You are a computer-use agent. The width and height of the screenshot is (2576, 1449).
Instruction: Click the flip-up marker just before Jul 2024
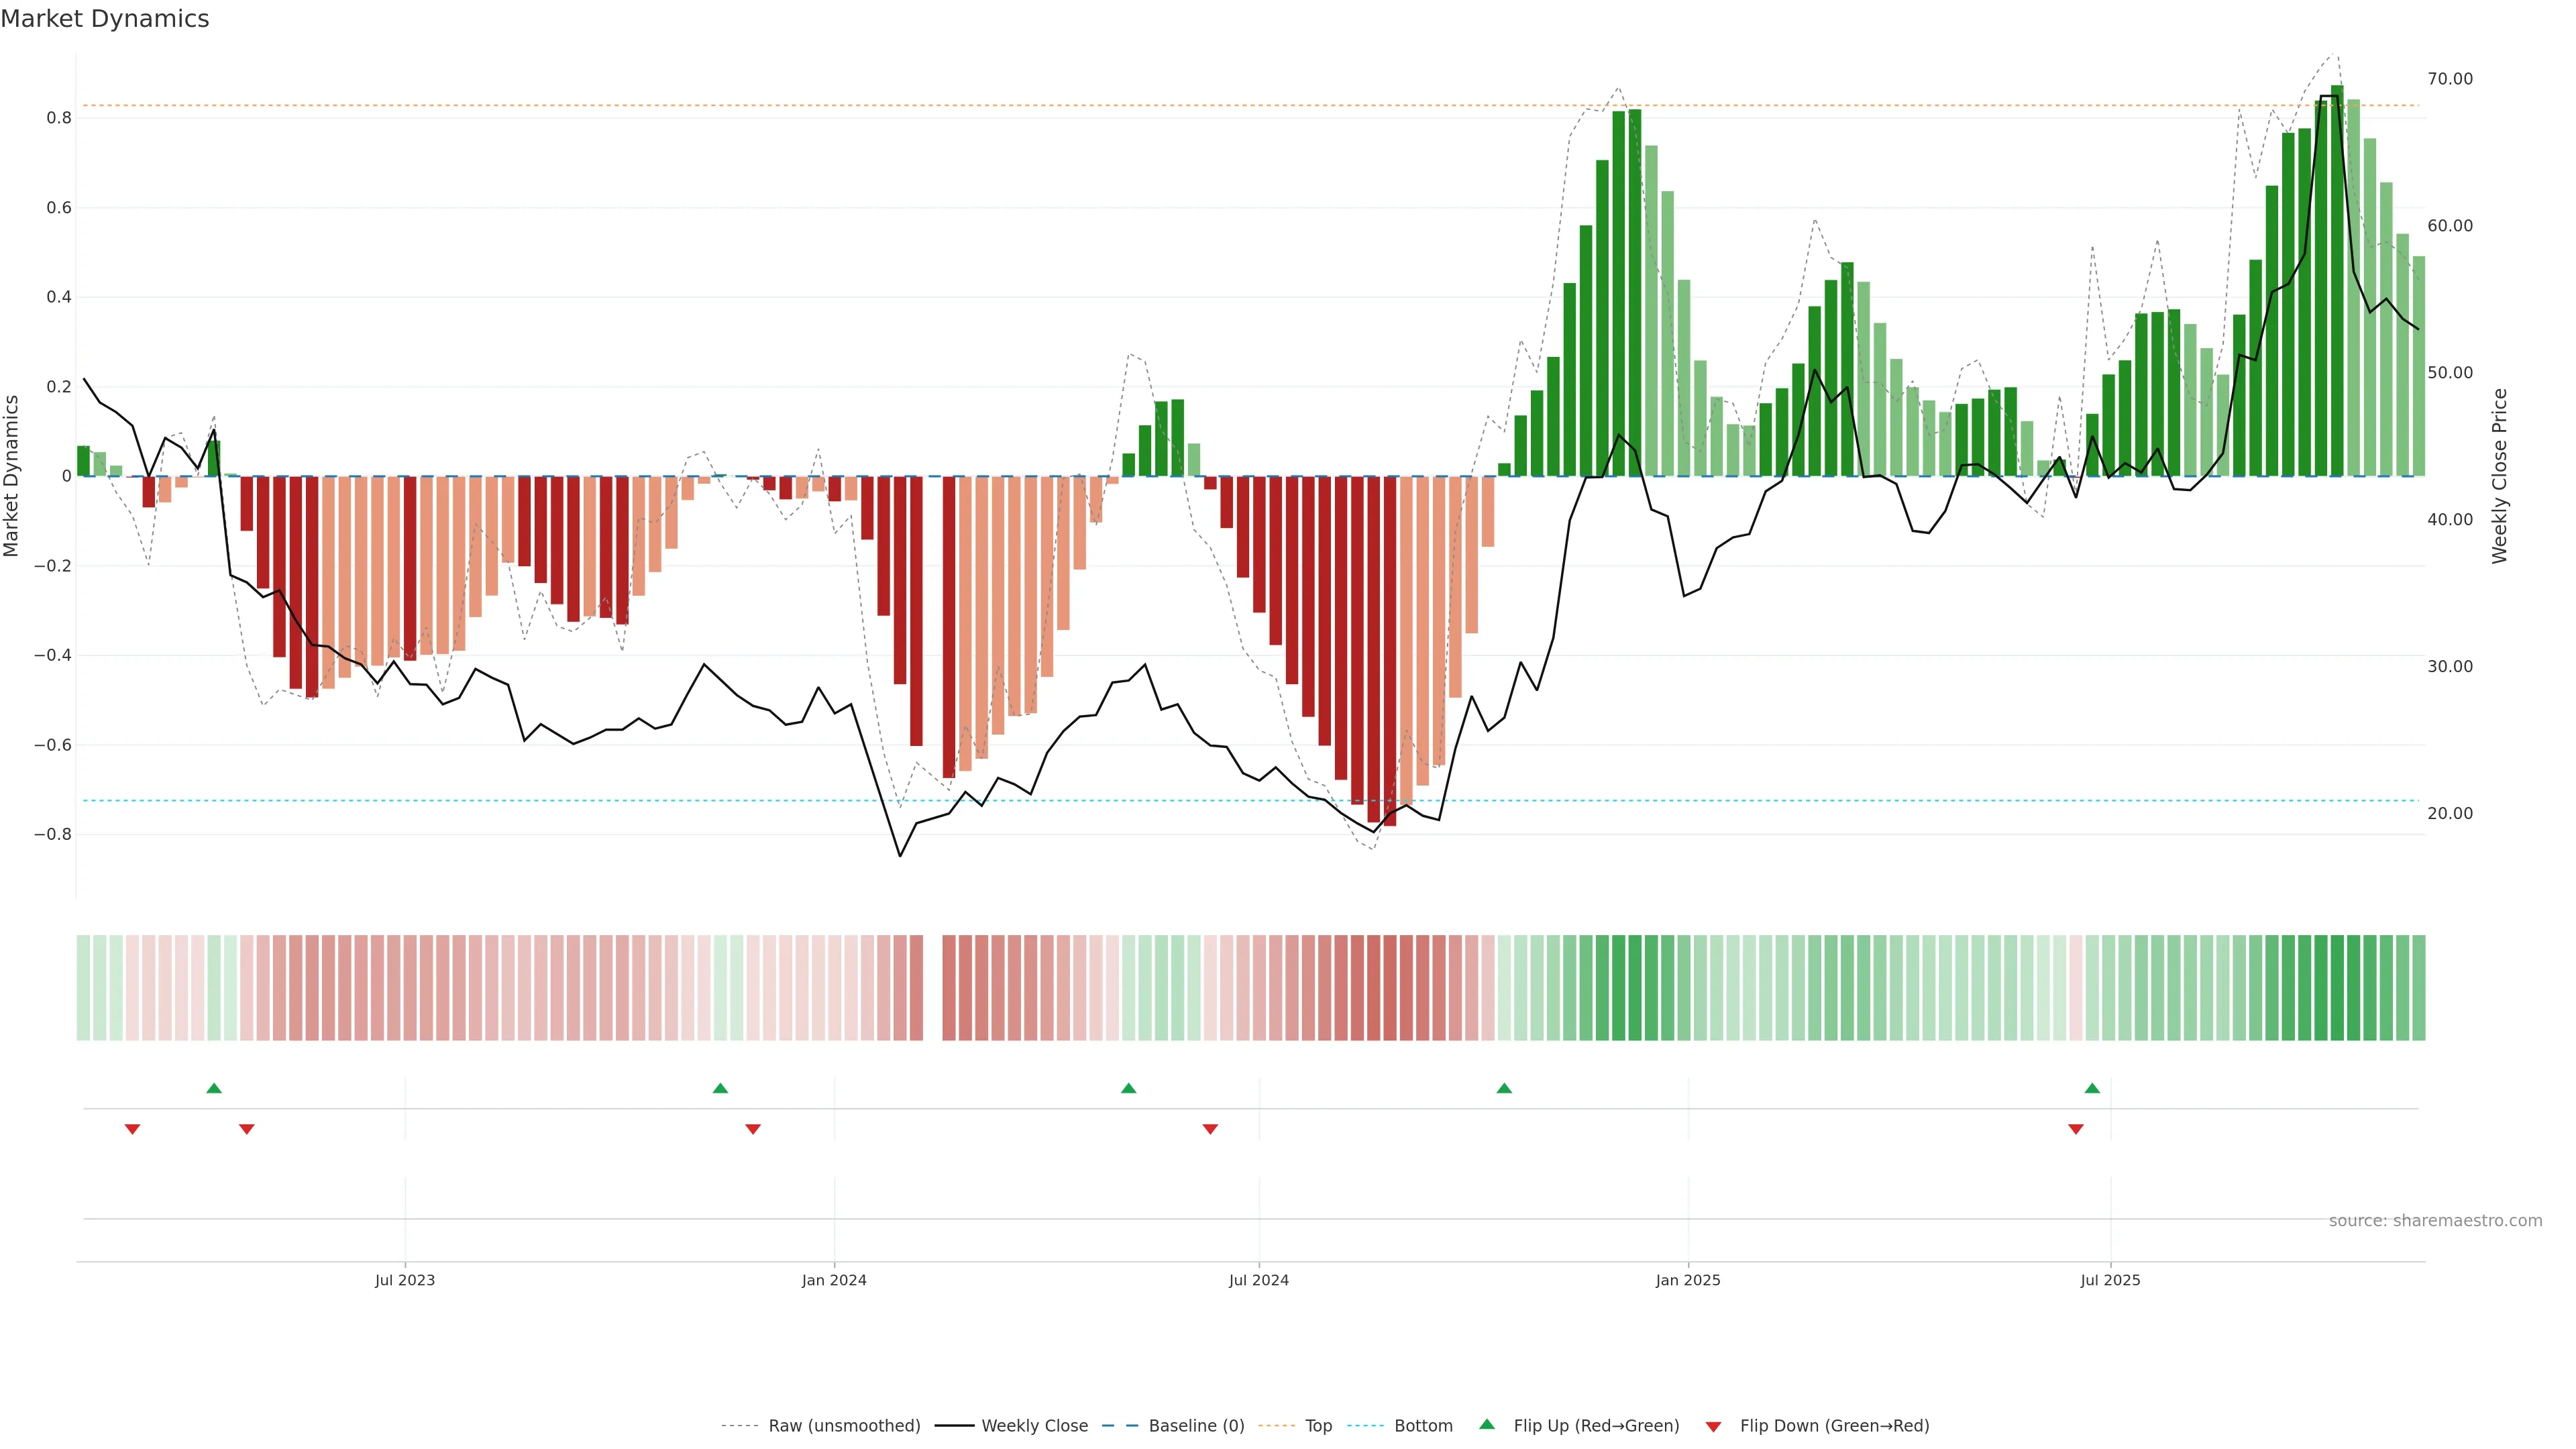point(1129,1088)
